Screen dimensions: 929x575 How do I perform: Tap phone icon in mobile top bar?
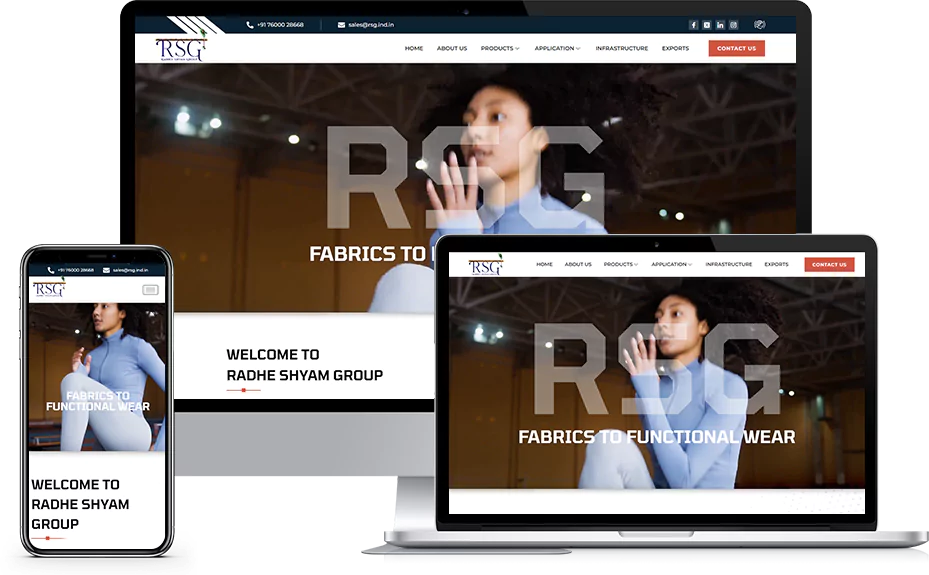point(51,270)
